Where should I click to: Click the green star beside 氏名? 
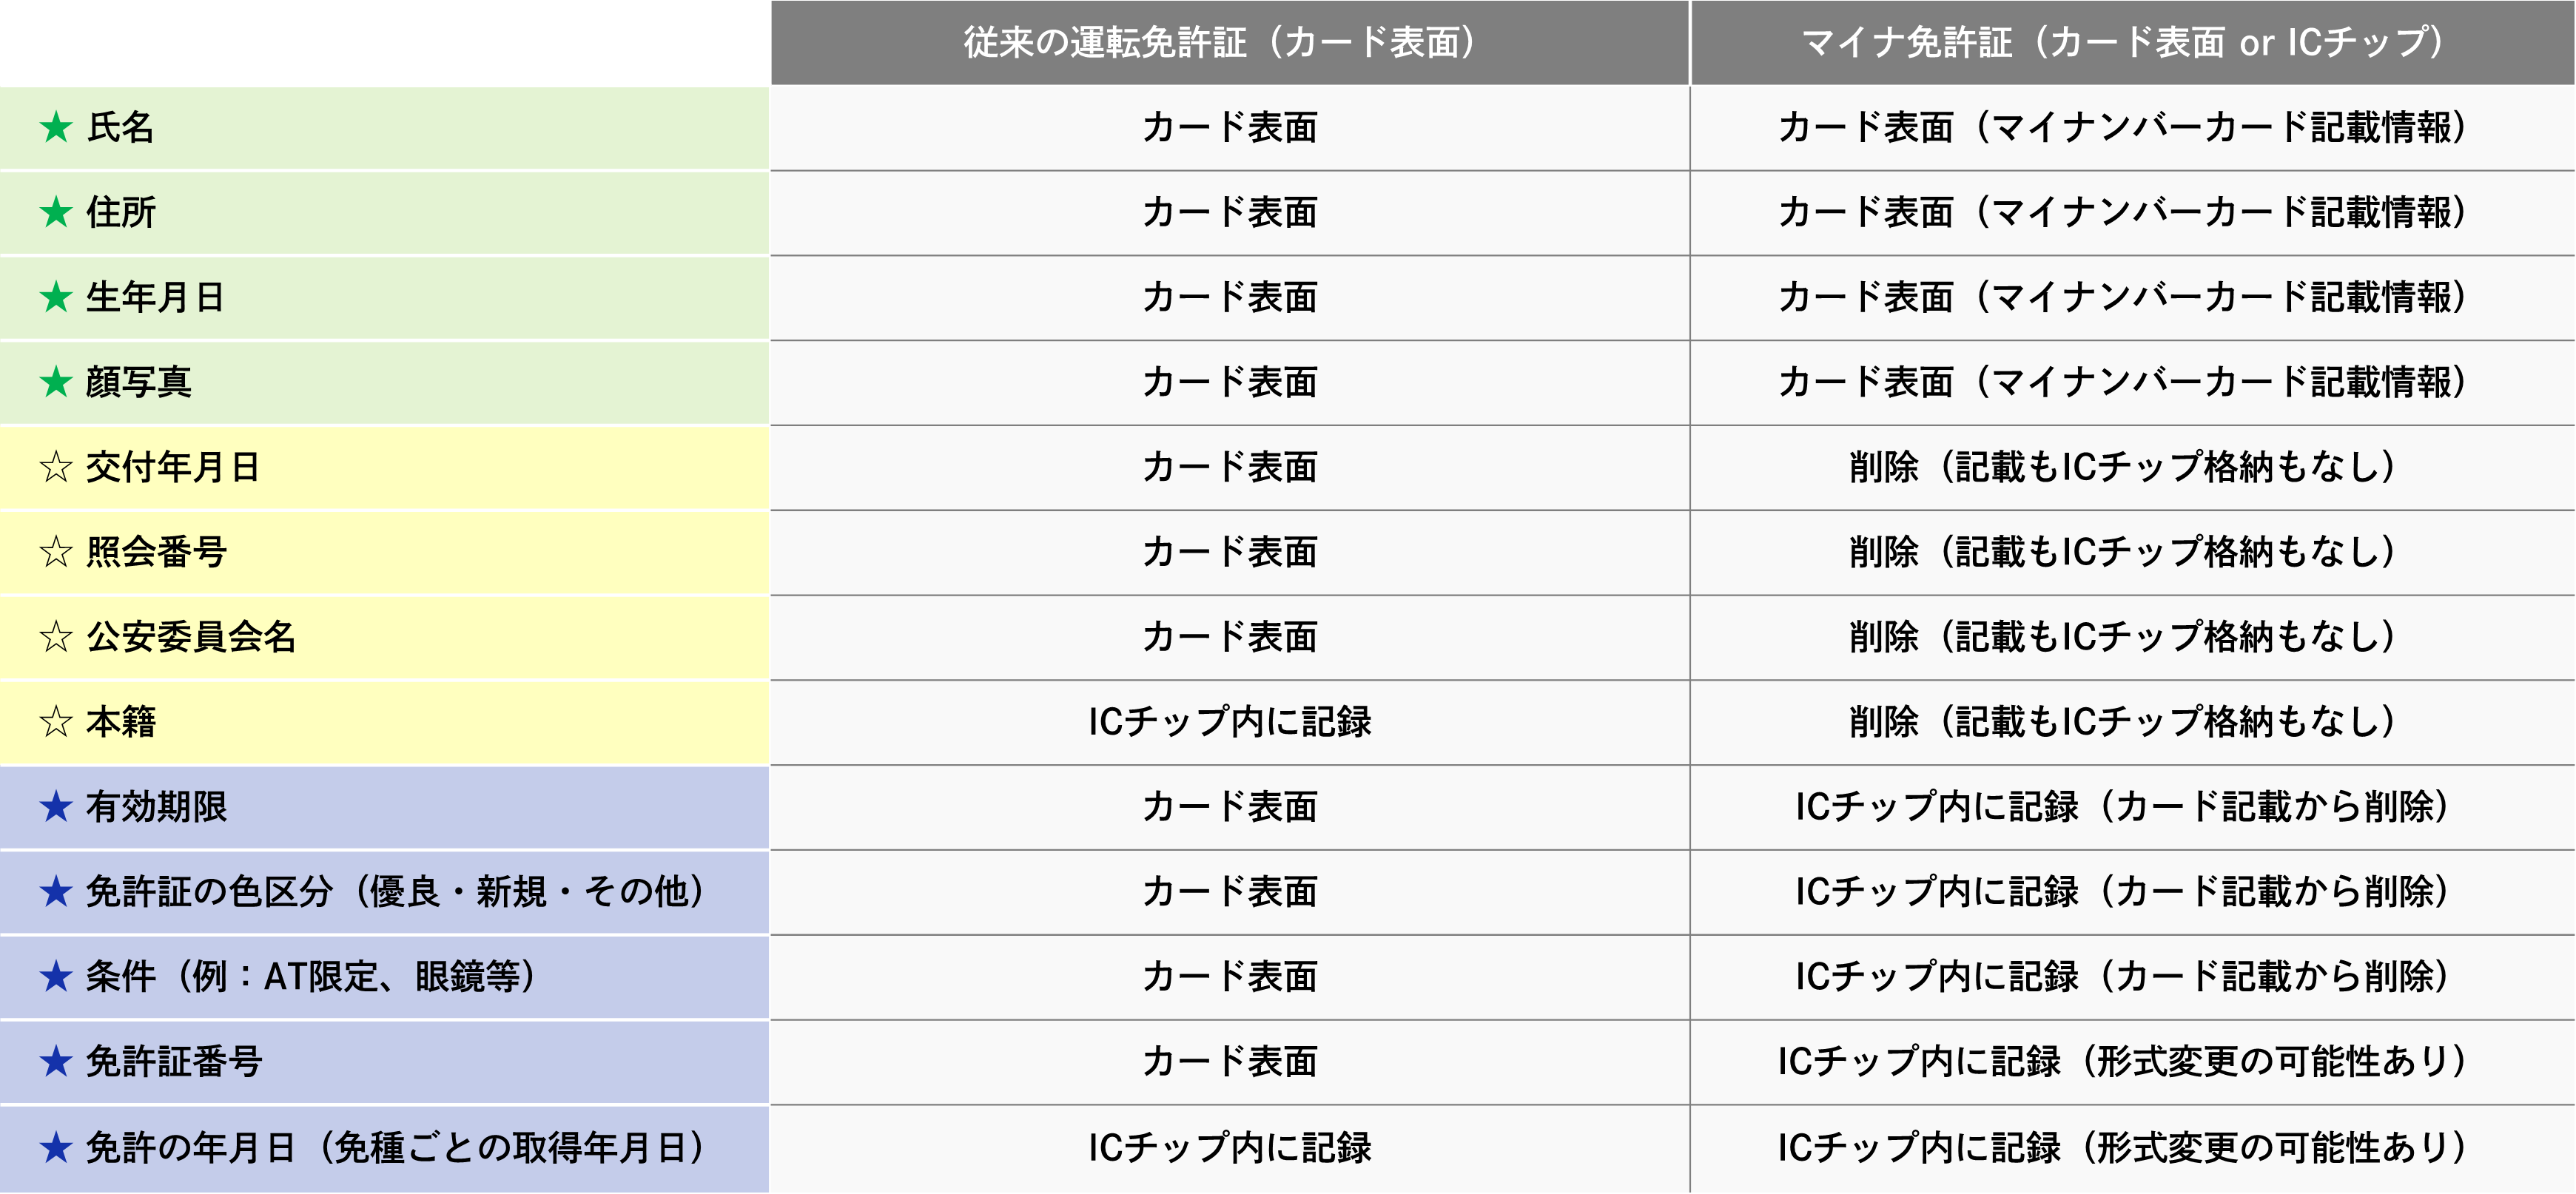(x=56, y=127)
